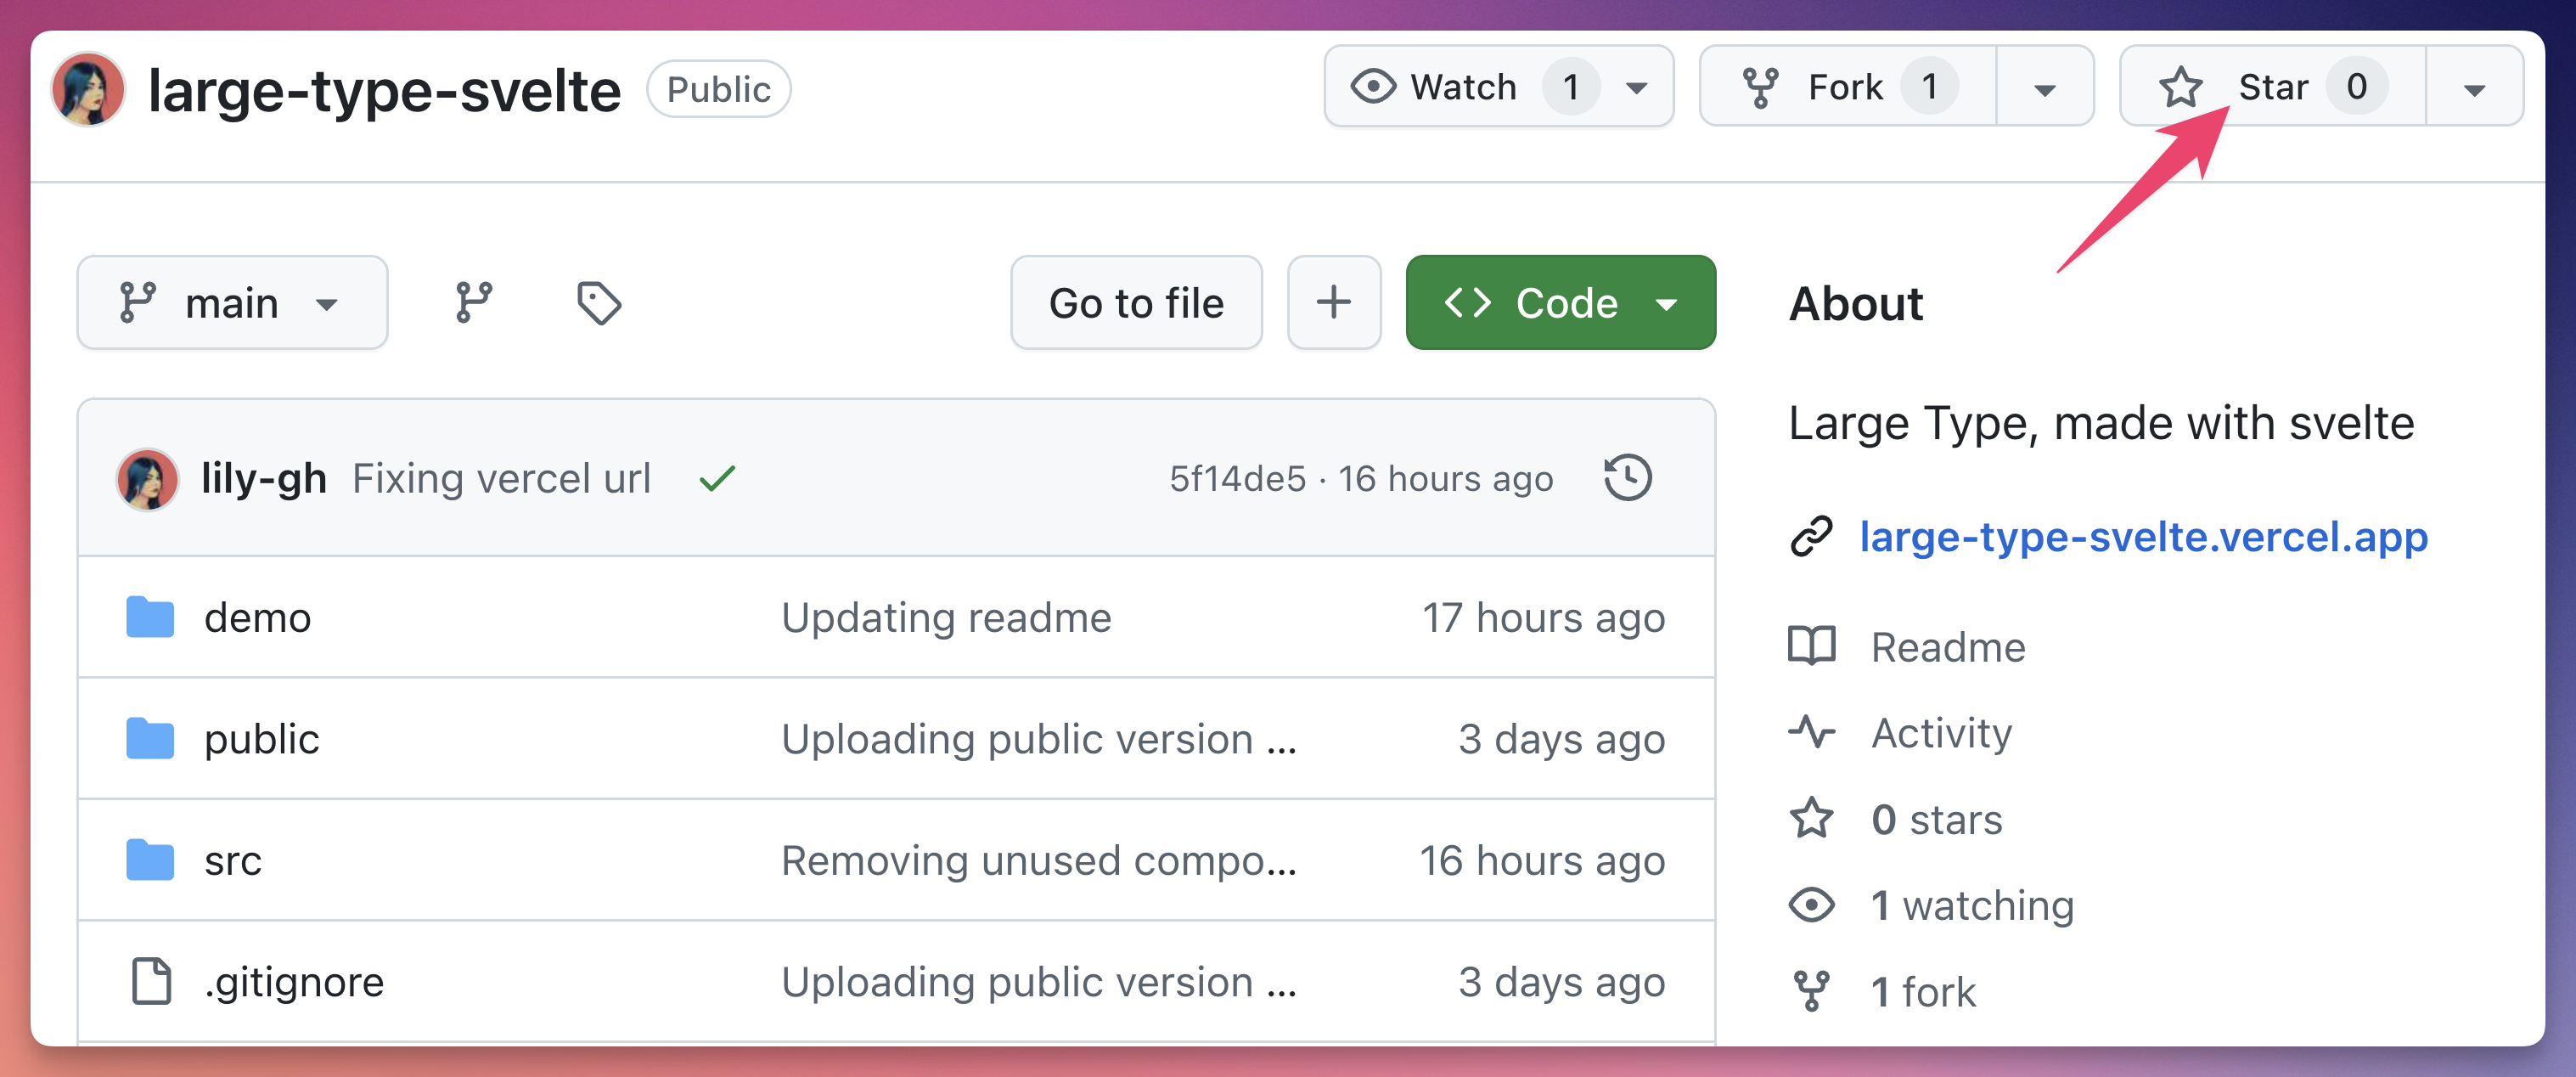Click the pulse icon next to Activity
This screenshot has width=2576, height=1077.
click(1811, 732)
